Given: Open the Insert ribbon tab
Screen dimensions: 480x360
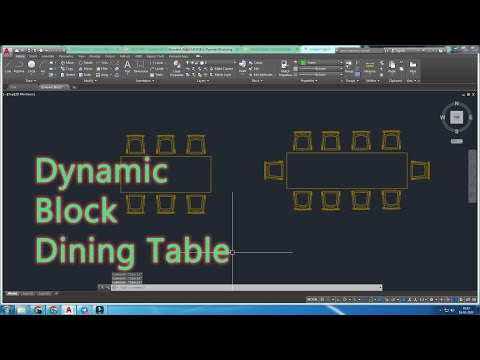Looking at the screenshot, I should 33,56.
